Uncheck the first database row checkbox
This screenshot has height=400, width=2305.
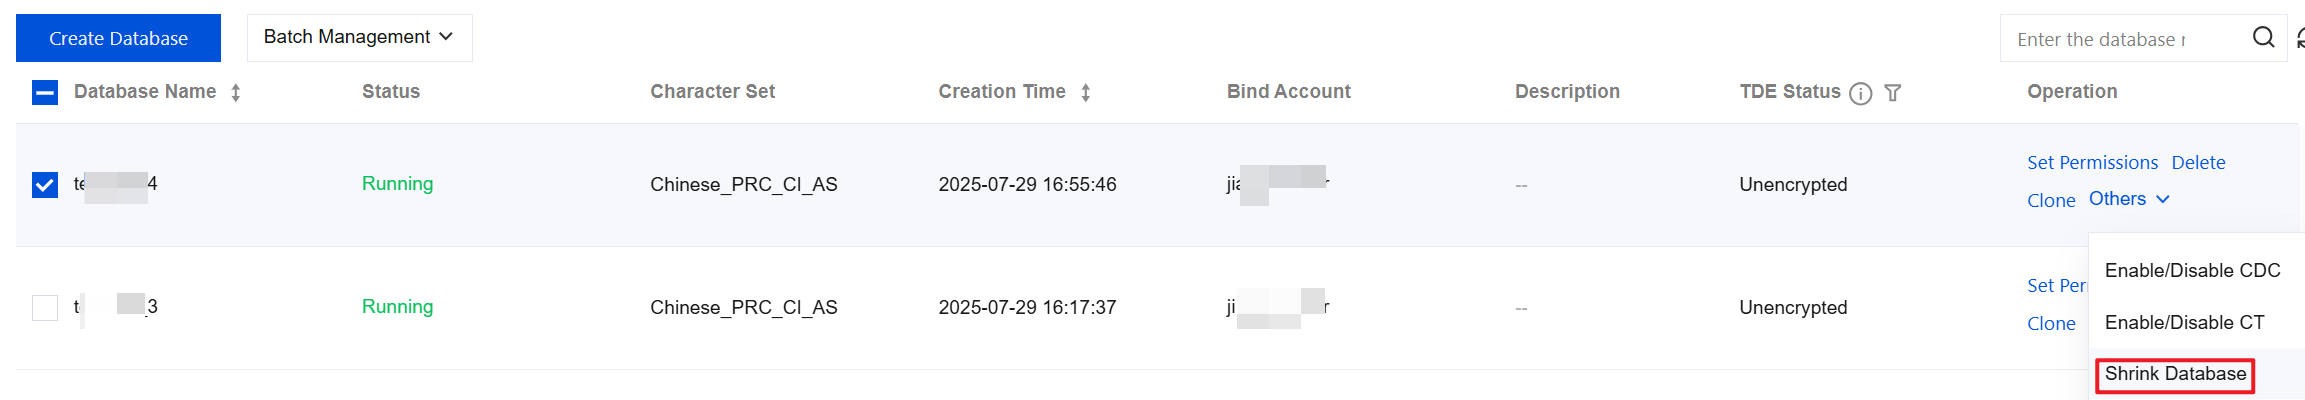[x=45, y=185]
